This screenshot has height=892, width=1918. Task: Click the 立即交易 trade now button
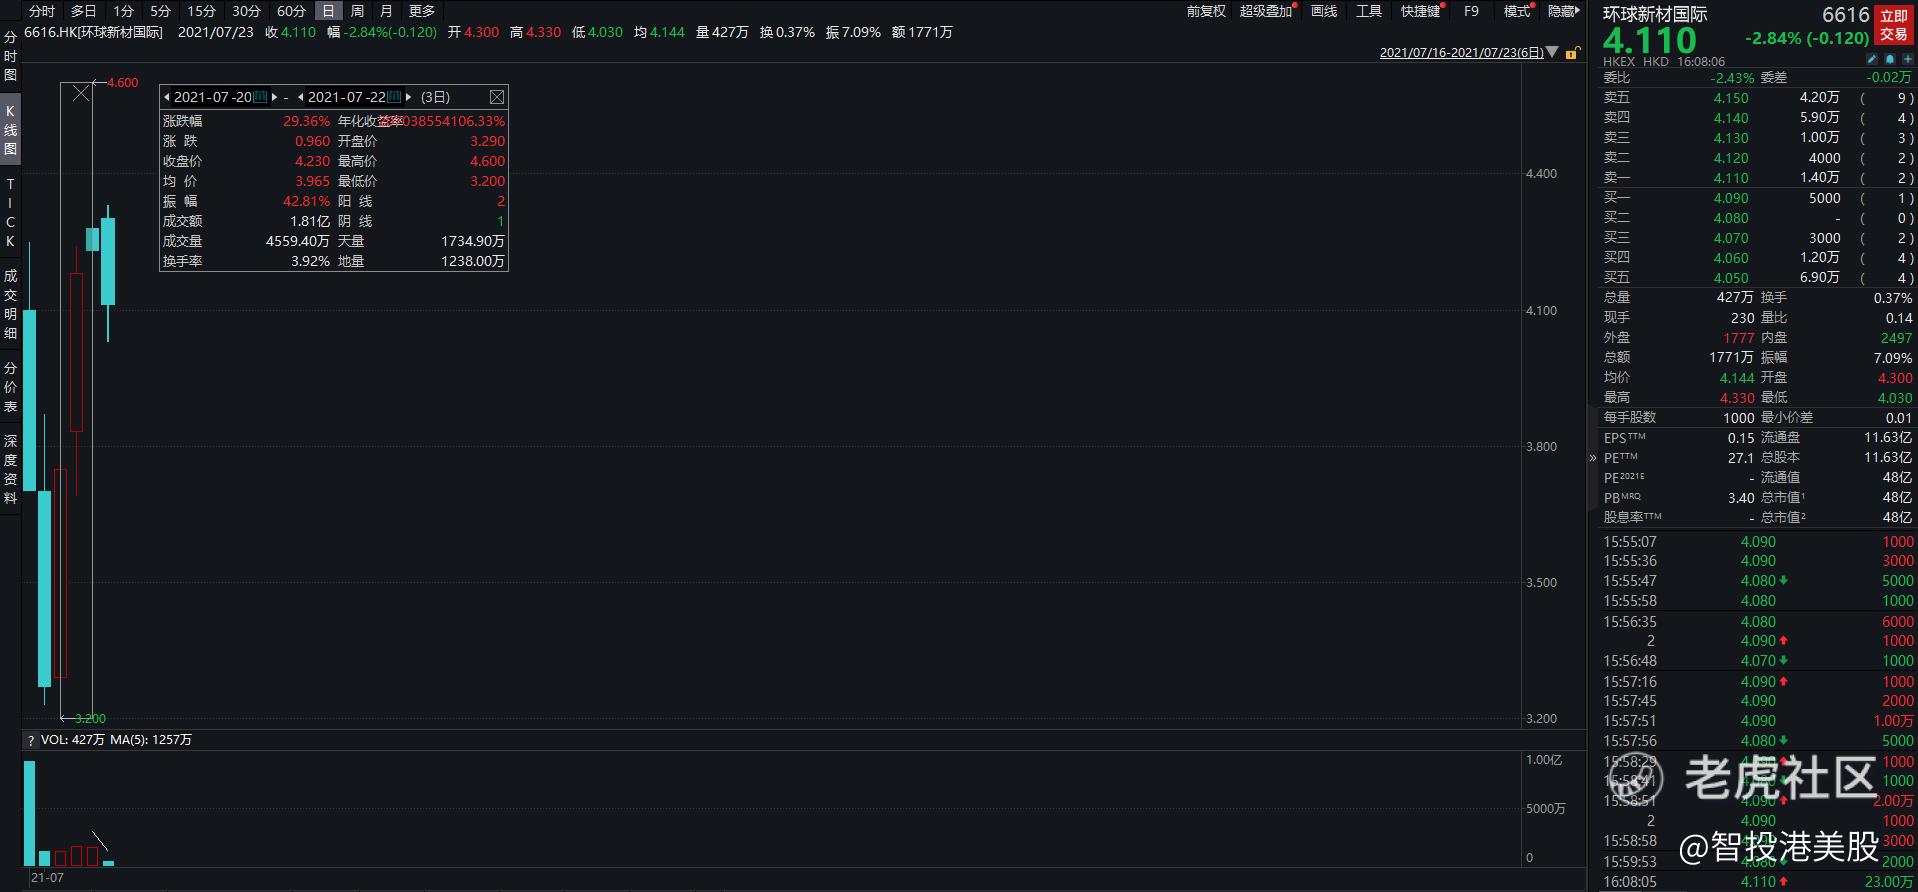tap(1894, 25)
